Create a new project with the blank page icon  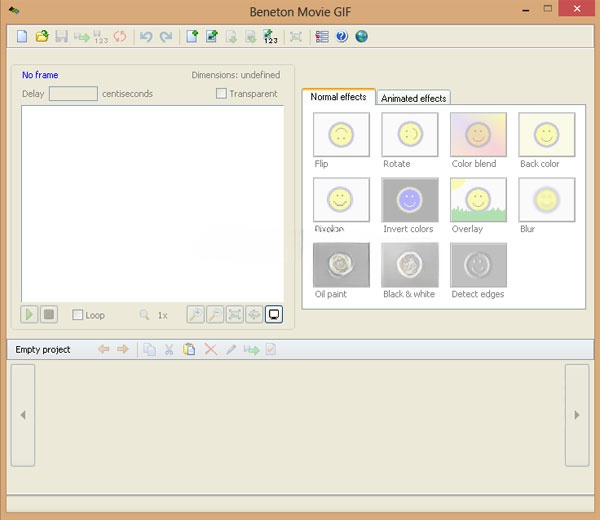(x=22, y=37)
